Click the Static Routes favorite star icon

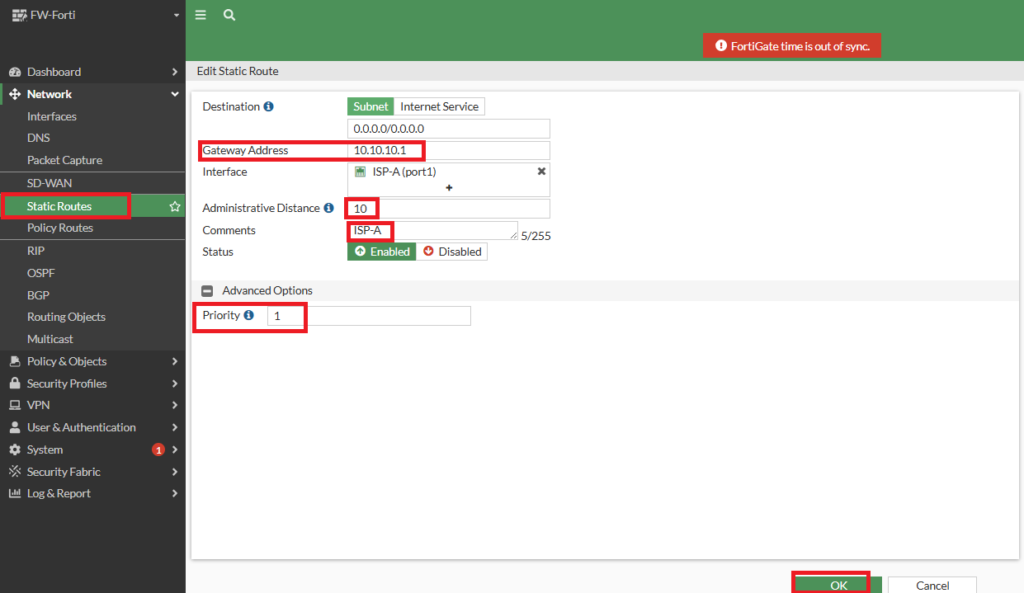click(175, 206)
